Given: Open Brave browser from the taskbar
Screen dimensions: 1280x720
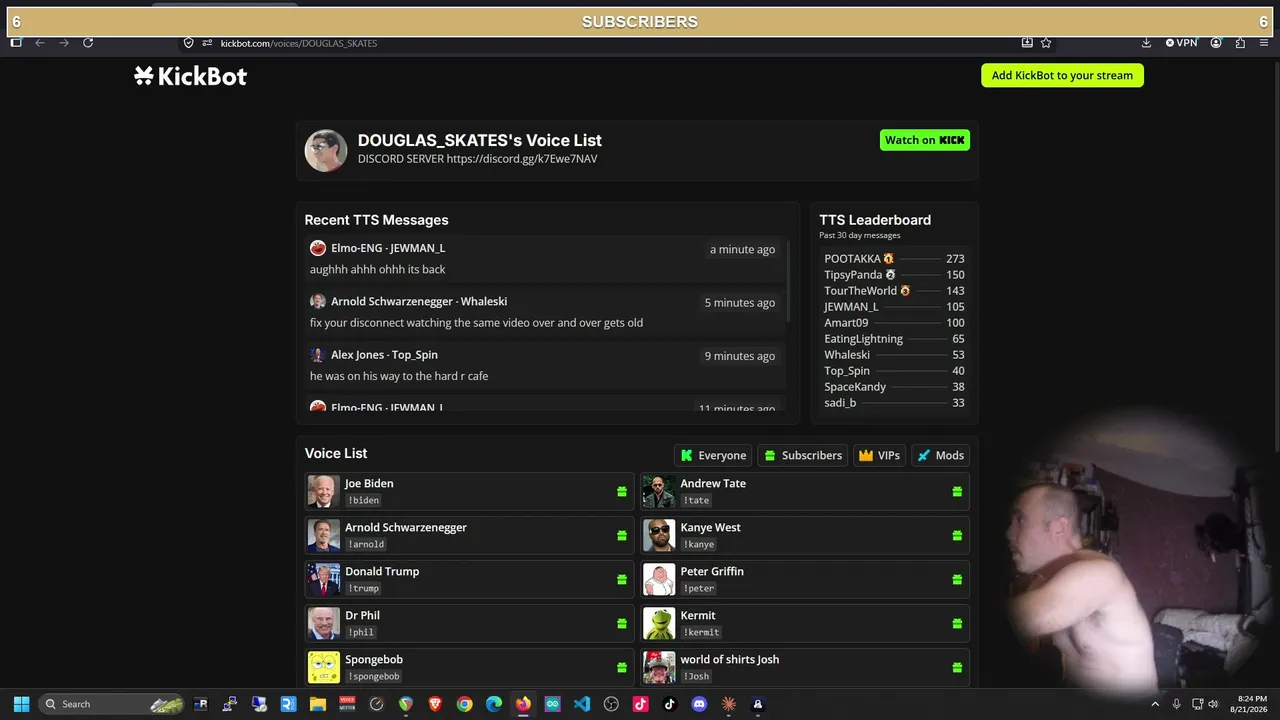Looking at the screenshot, I should (x=435, y=704).
